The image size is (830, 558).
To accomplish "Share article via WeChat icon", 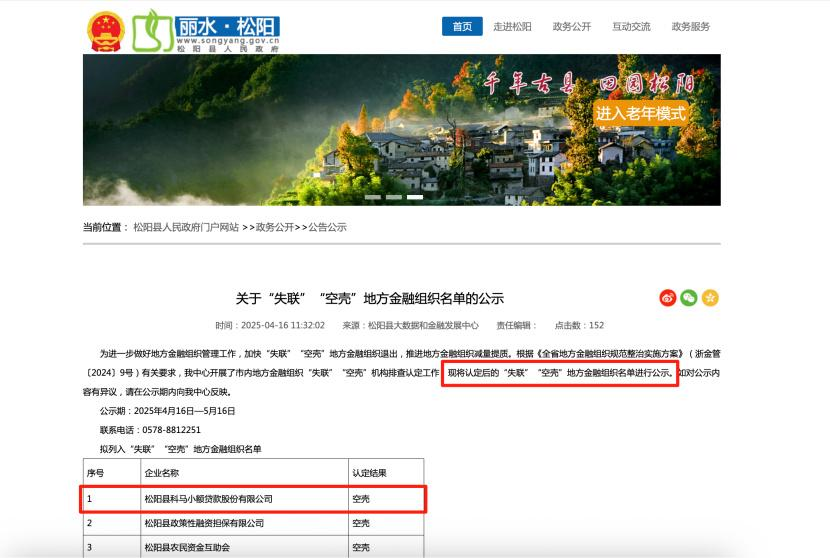I will [x=689, y=298].
